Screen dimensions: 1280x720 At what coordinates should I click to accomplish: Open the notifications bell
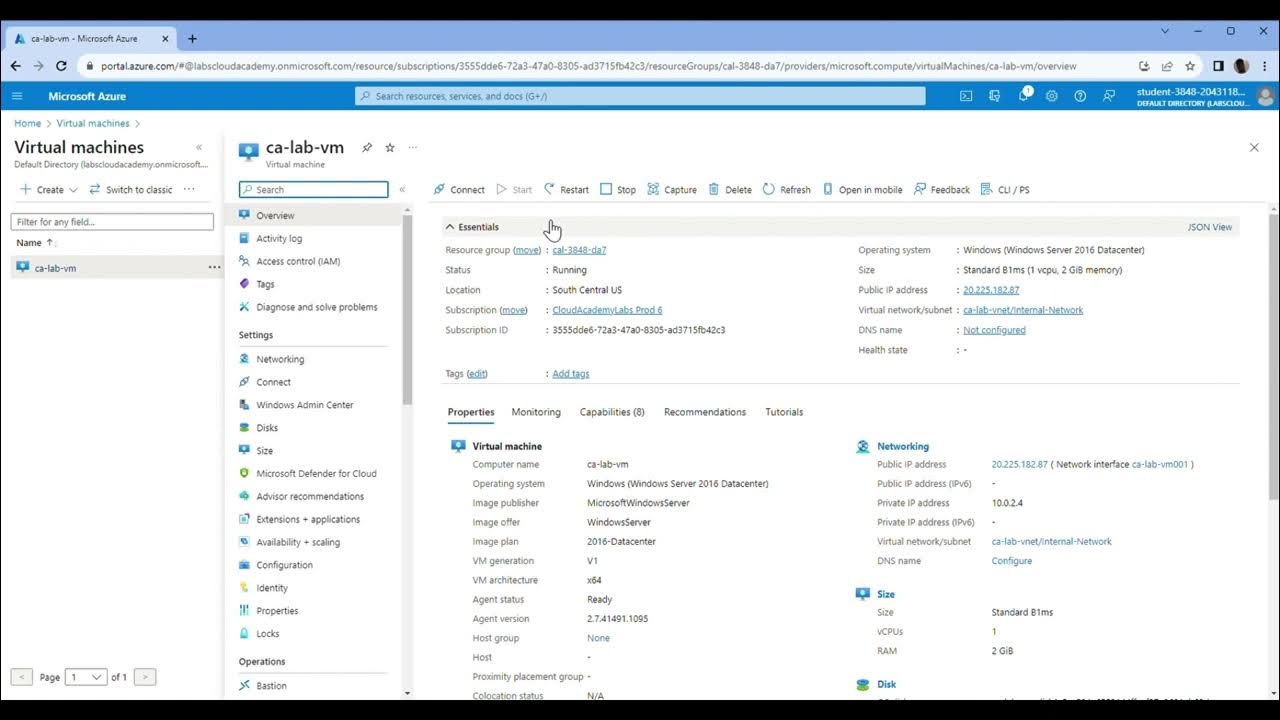coord(1024,95)
